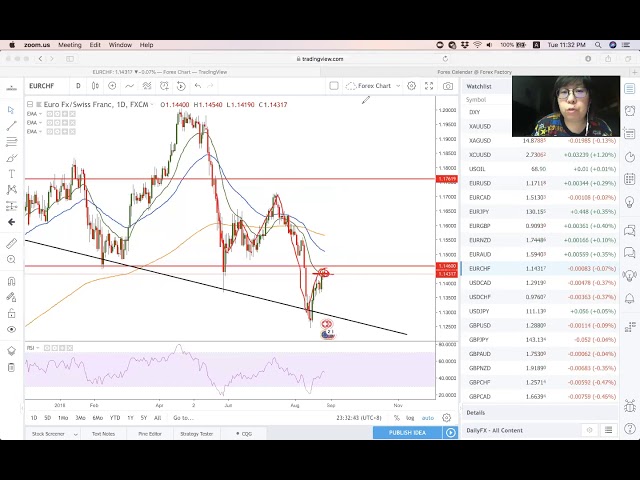This screenshot has height=480, width=640.
Task: Select EURCHF in the watchlist
Action: pyautogui.click(x=480, y=268)
